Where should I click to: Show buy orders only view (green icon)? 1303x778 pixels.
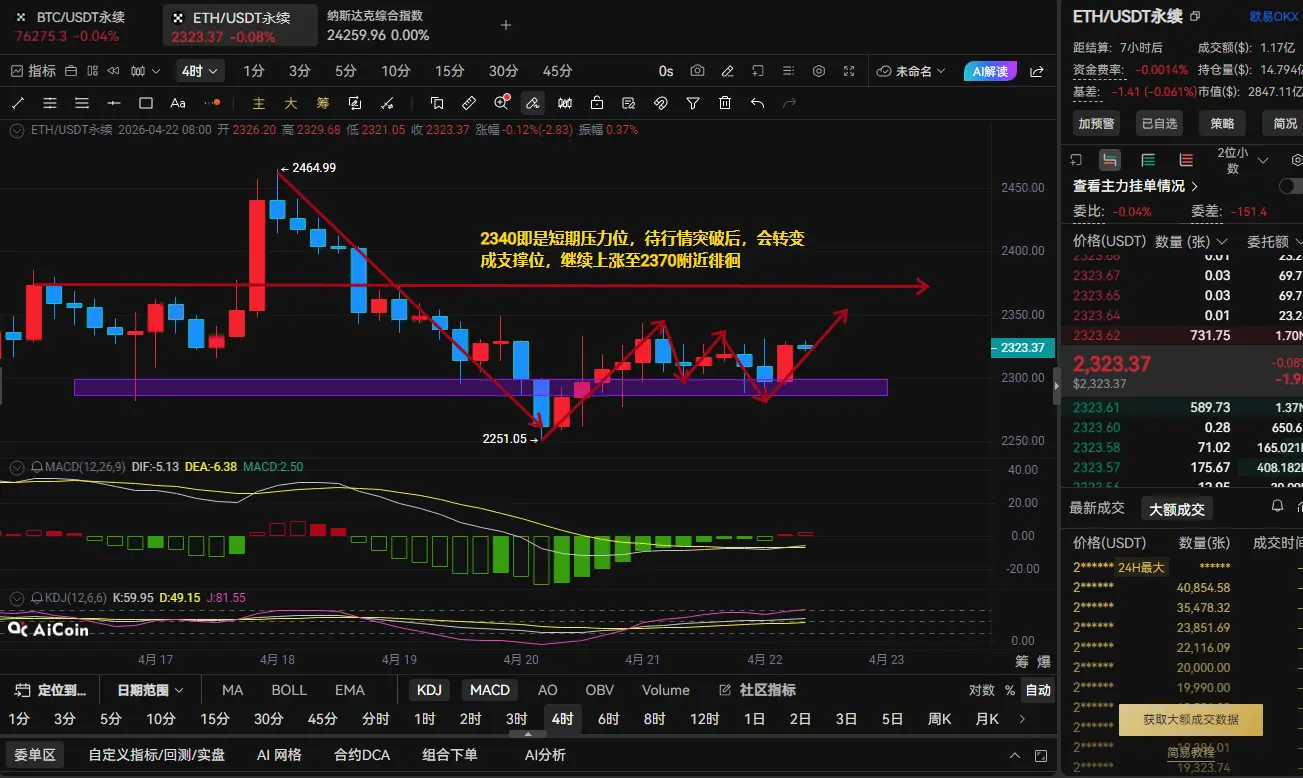point(1148,160)
